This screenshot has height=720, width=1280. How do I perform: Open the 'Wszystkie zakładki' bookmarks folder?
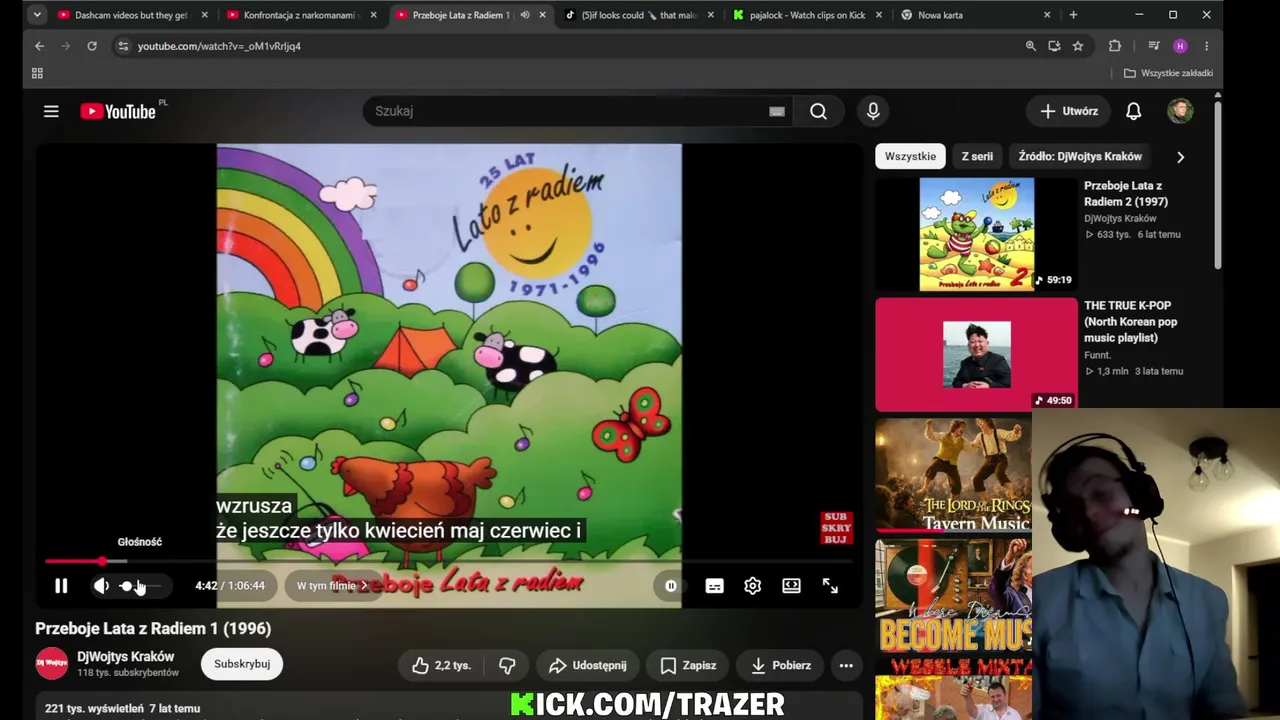1168,73
